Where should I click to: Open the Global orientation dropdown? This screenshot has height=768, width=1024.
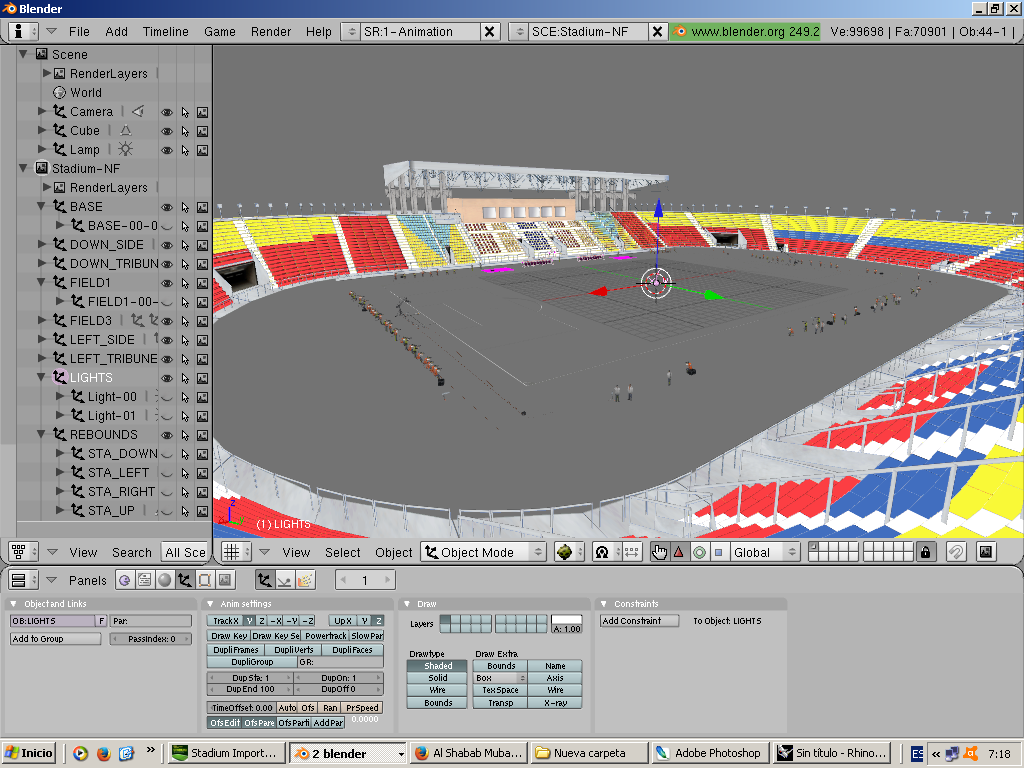(765, 552)
